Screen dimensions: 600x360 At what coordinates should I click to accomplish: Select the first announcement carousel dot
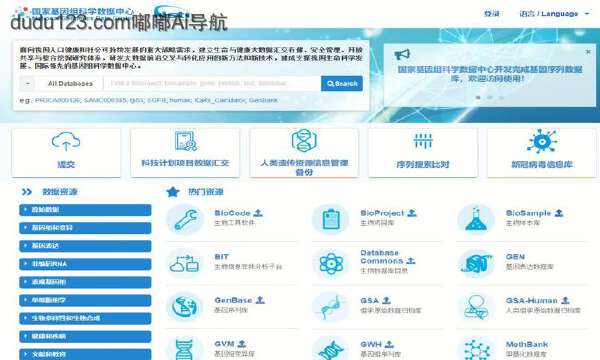478,98
